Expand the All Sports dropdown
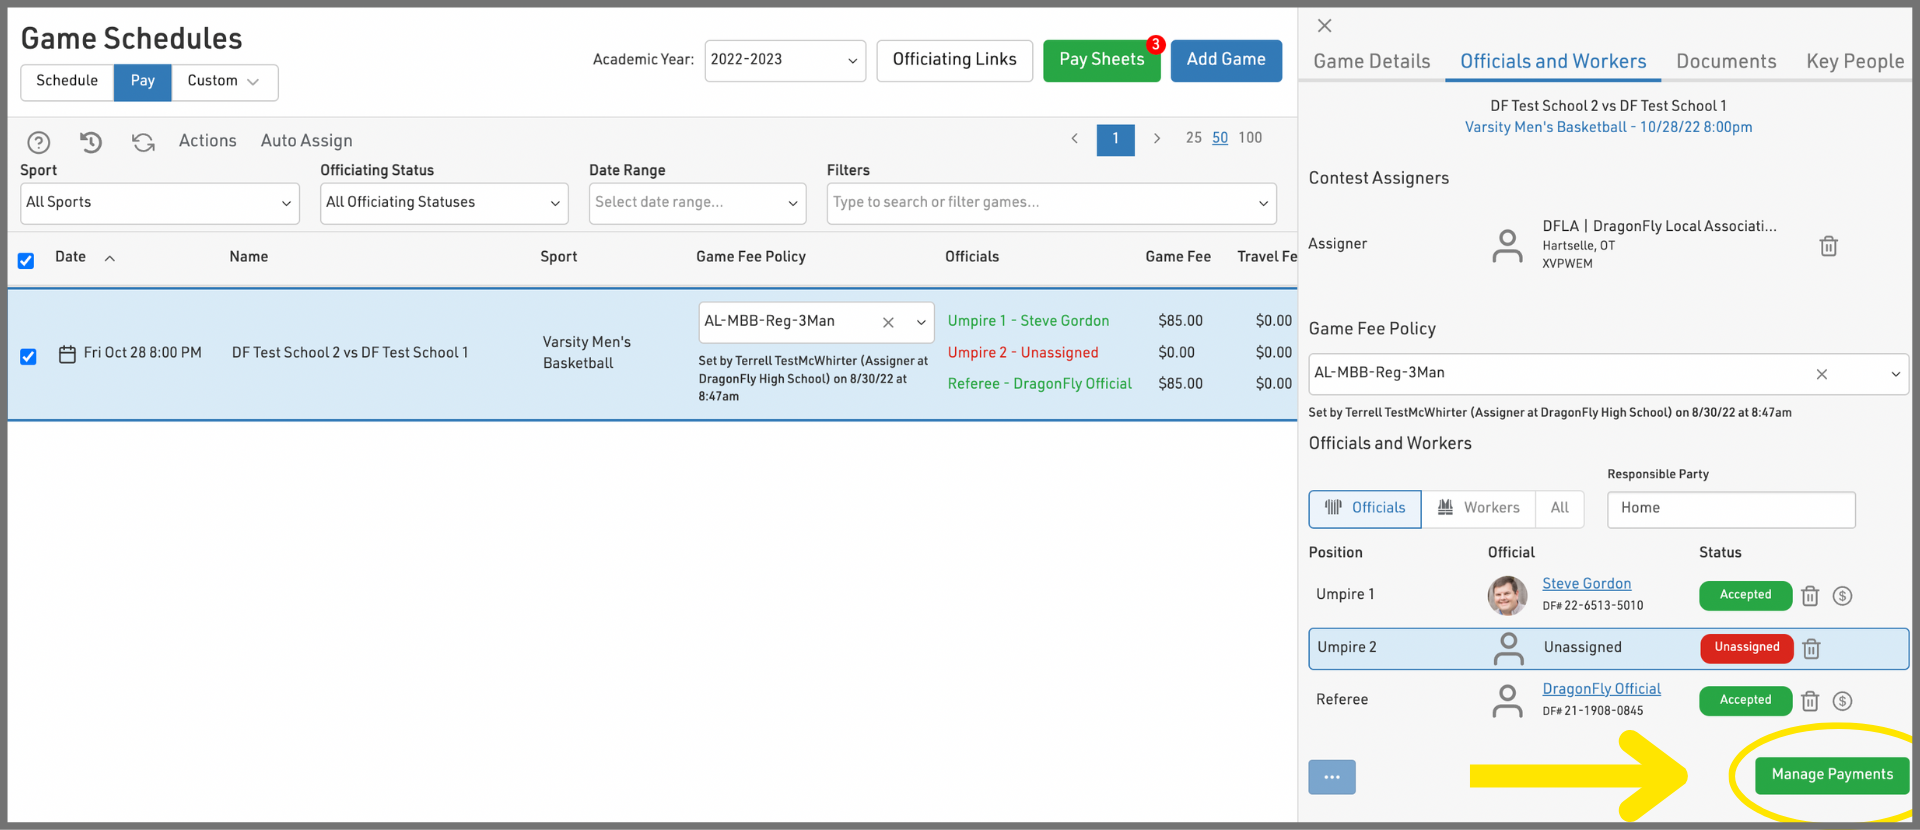 tap(159, 203)
